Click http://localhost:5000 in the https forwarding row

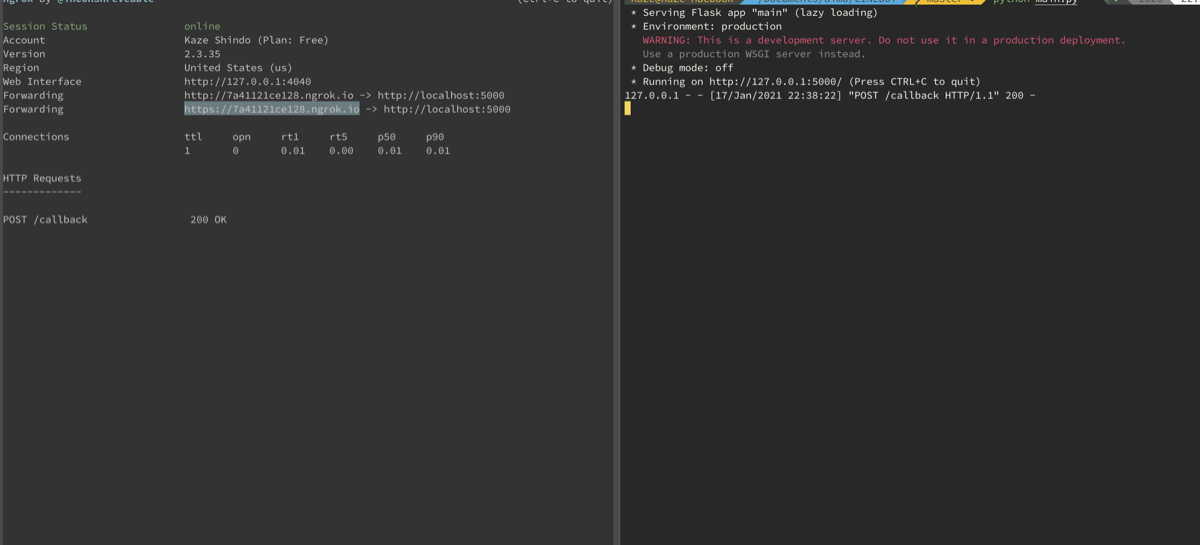point(446,109)
